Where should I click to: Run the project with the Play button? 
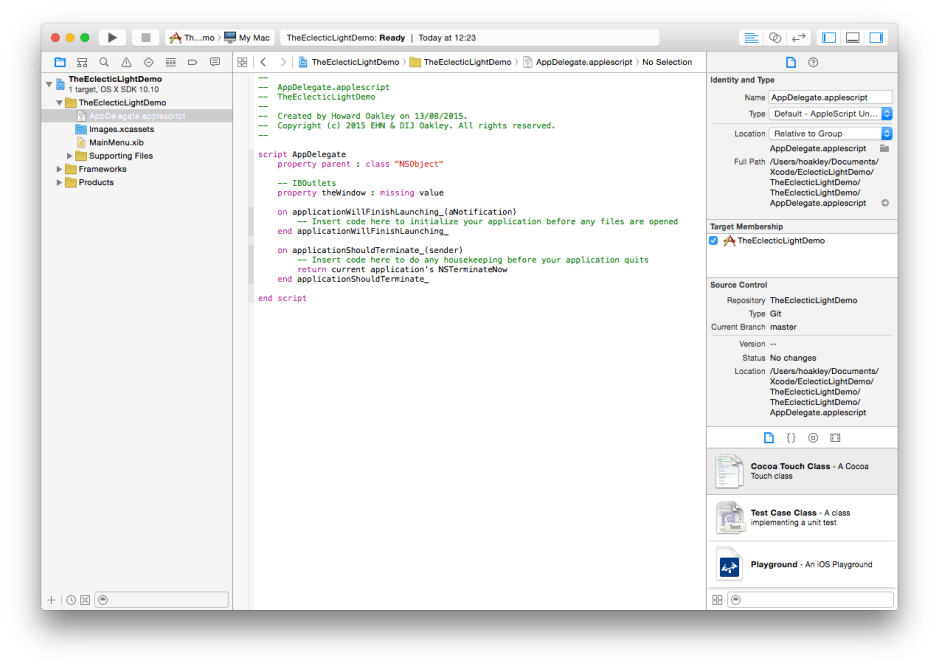click(x=112, y=36)
